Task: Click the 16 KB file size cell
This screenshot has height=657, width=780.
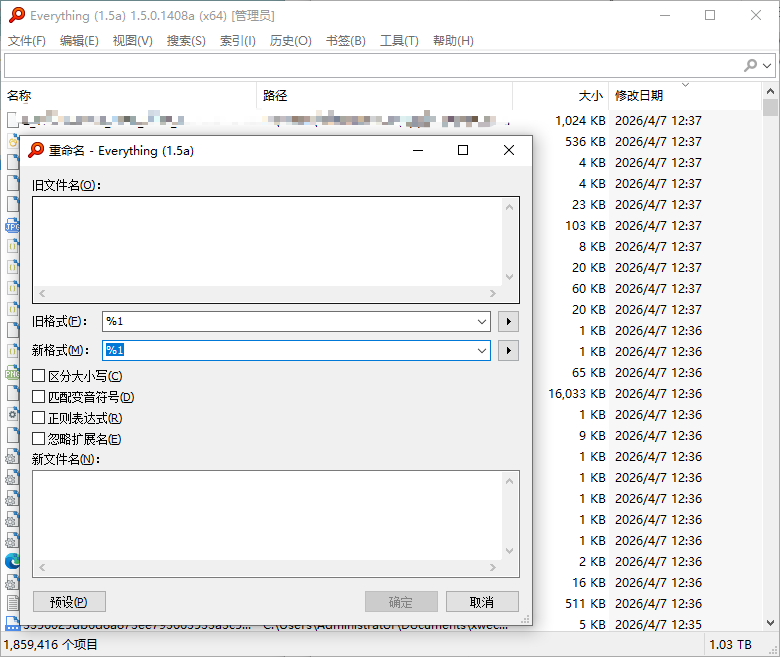Action: point(588,583)
